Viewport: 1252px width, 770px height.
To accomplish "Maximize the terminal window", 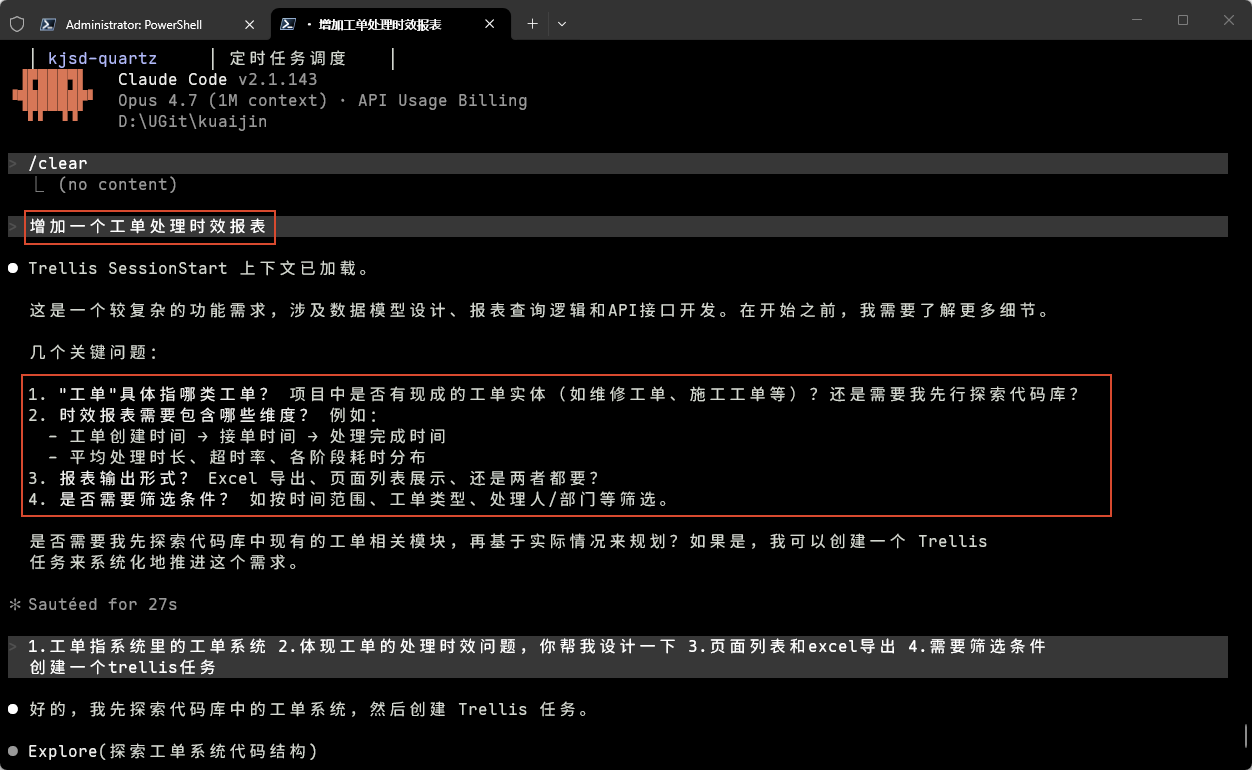I will [1182, 20].
